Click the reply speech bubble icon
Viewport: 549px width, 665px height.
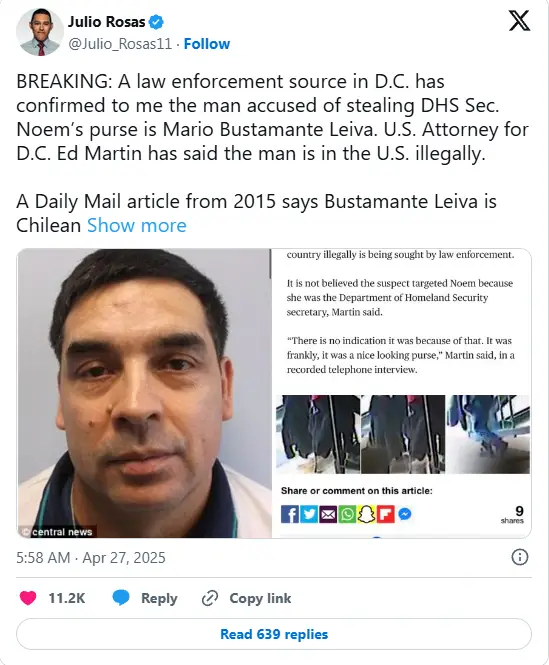coord(121,598)
